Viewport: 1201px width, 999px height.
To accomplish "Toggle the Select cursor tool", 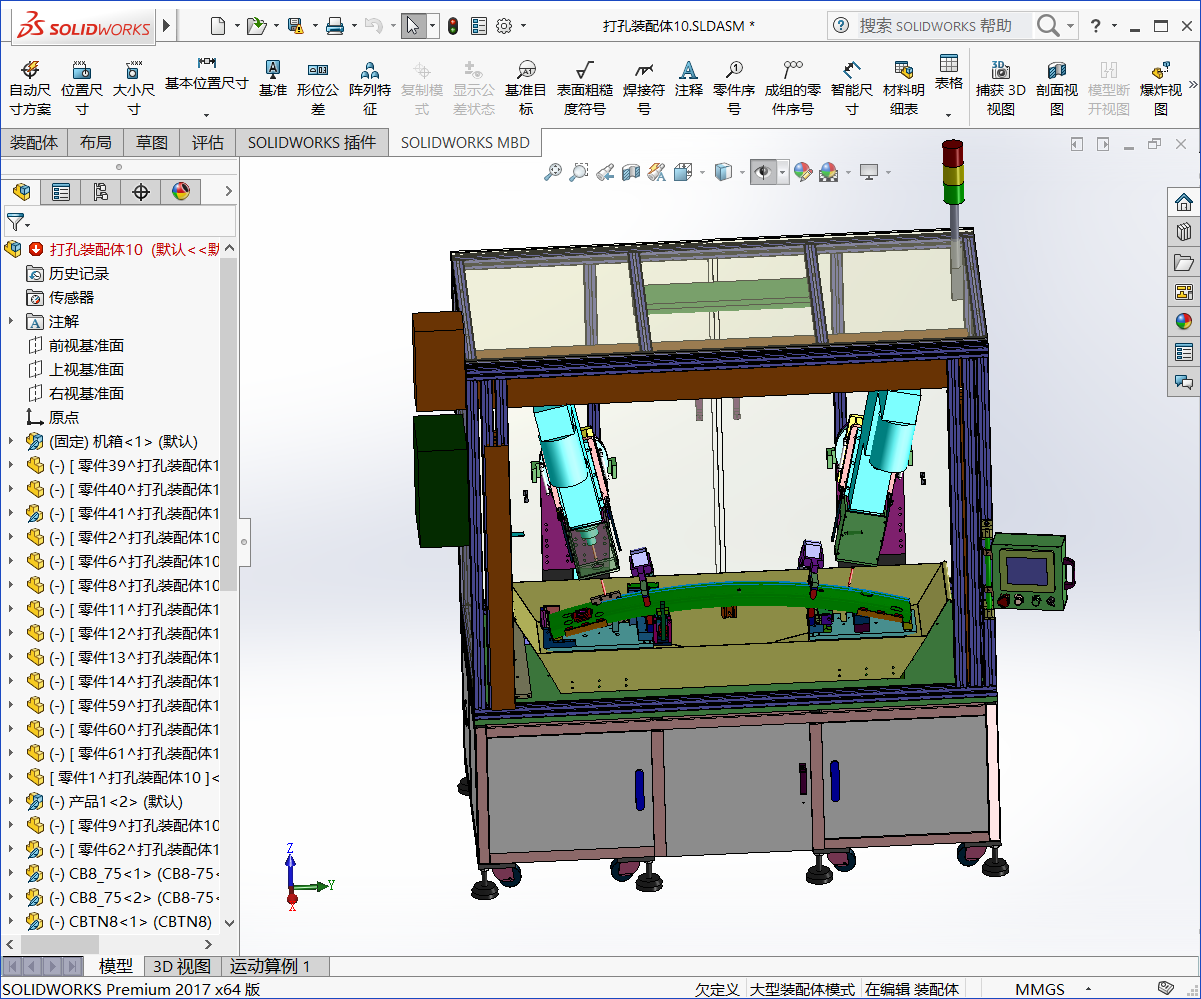I will [x=414, y=26].
